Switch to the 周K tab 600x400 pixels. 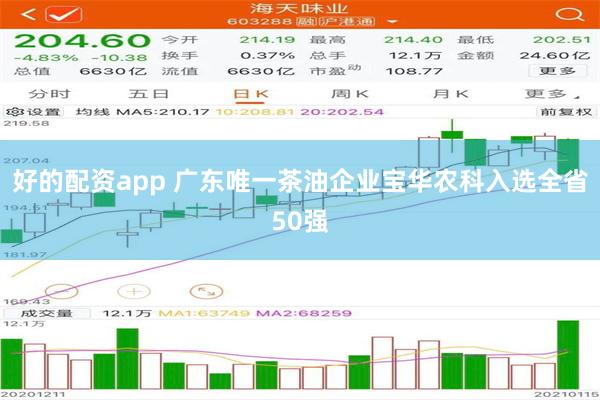click(350, 94)
